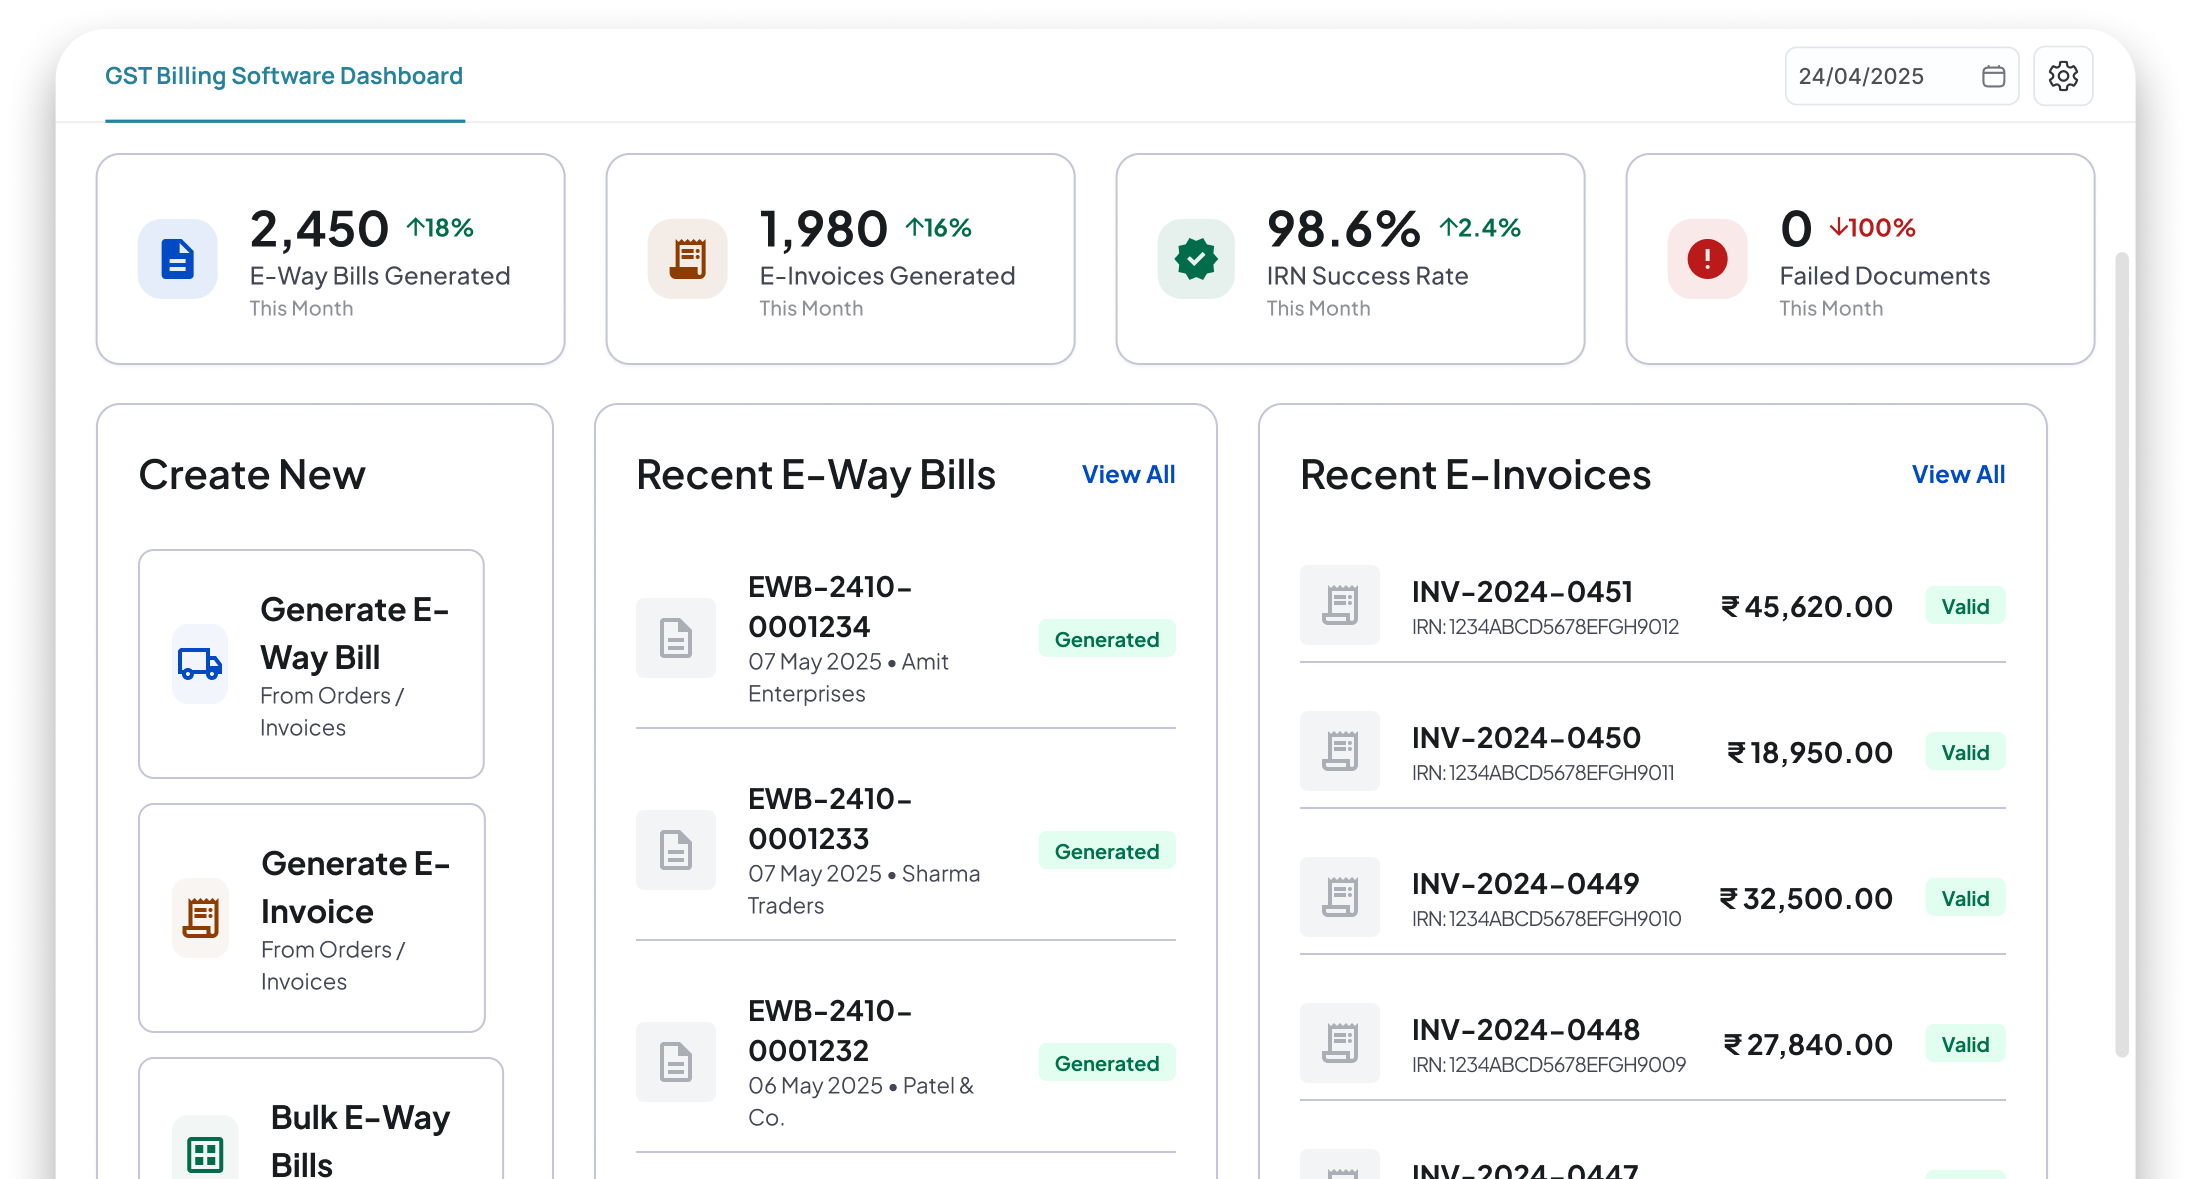The image size is (2192, 1179).
Task: Click the calendar icon in date field
Action: (1993, 76)
